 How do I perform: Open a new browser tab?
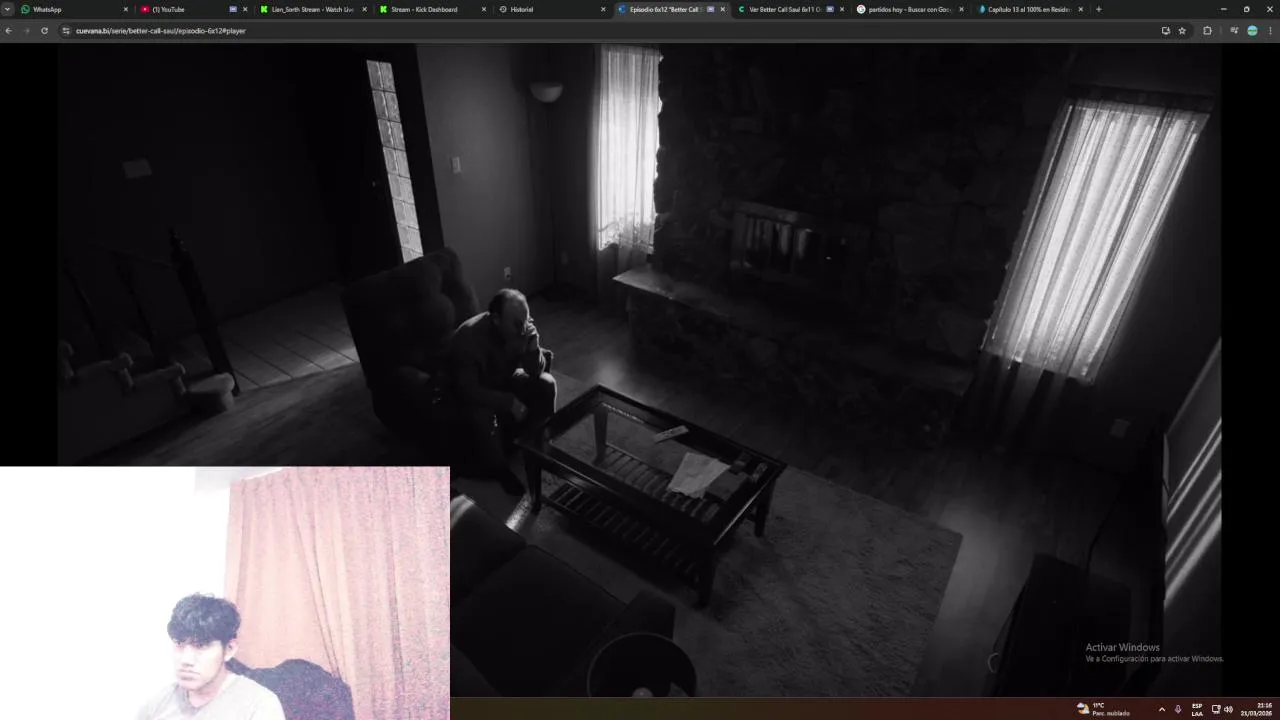pyautogui.click(x=1099, y=9)
